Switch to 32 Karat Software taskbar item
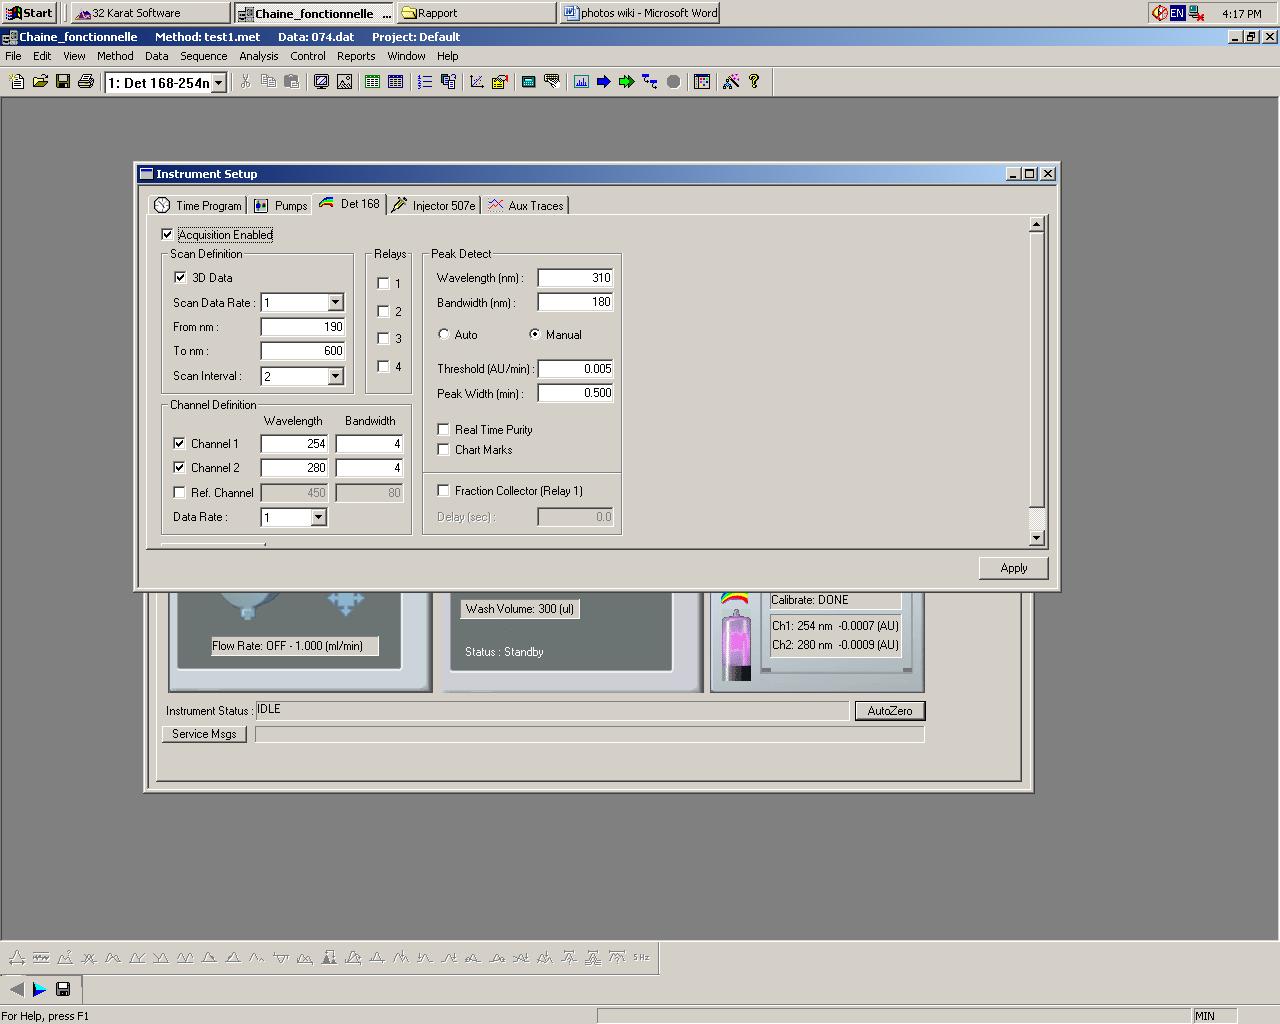The height and width of the screenshot is (1024, 1280). tap(150, 12)
